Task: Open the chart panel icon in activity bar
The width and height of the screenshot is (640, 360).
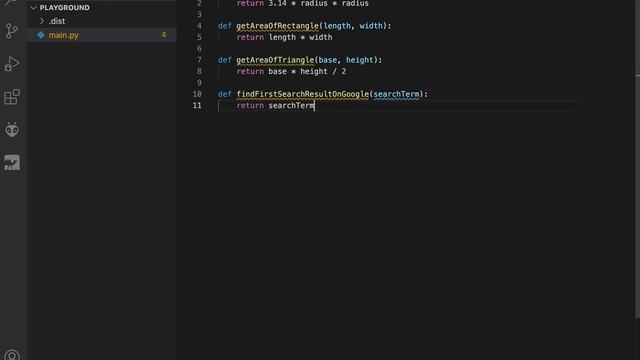Action: (12, 162)
